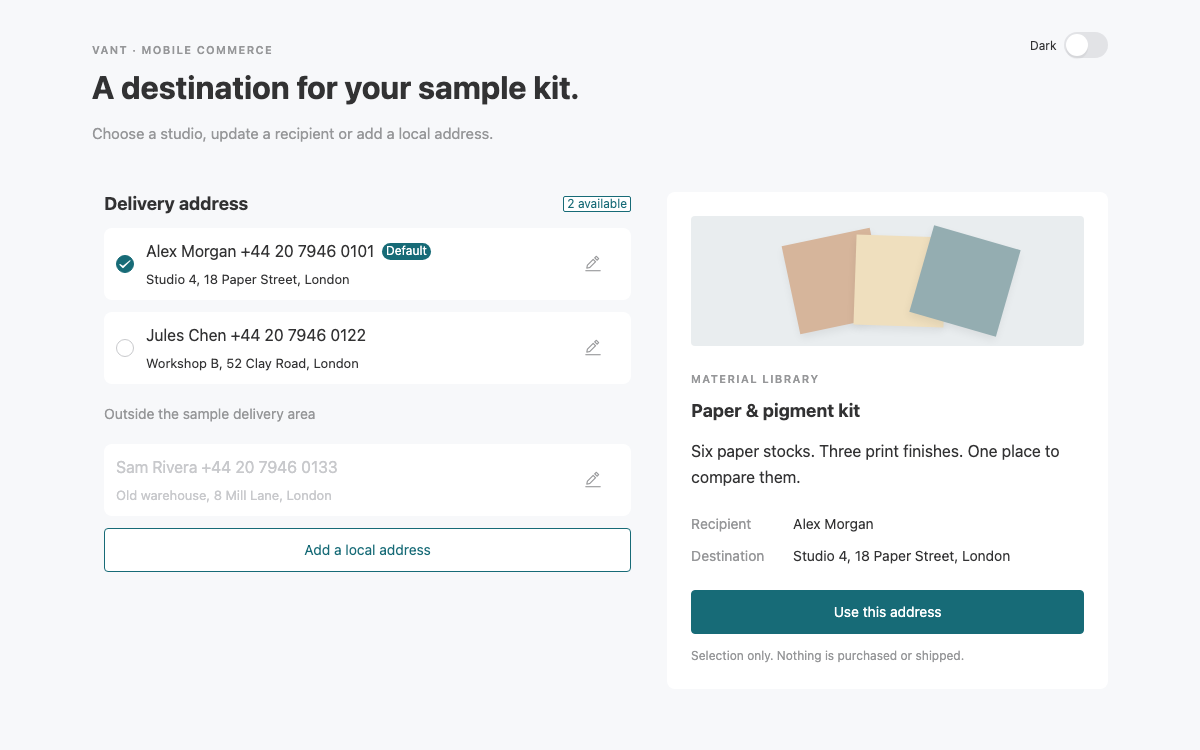Toggle the Dark mode switch
Image resolution: width=1200 pixels, height=750 pixels.
pos(1085,45)
